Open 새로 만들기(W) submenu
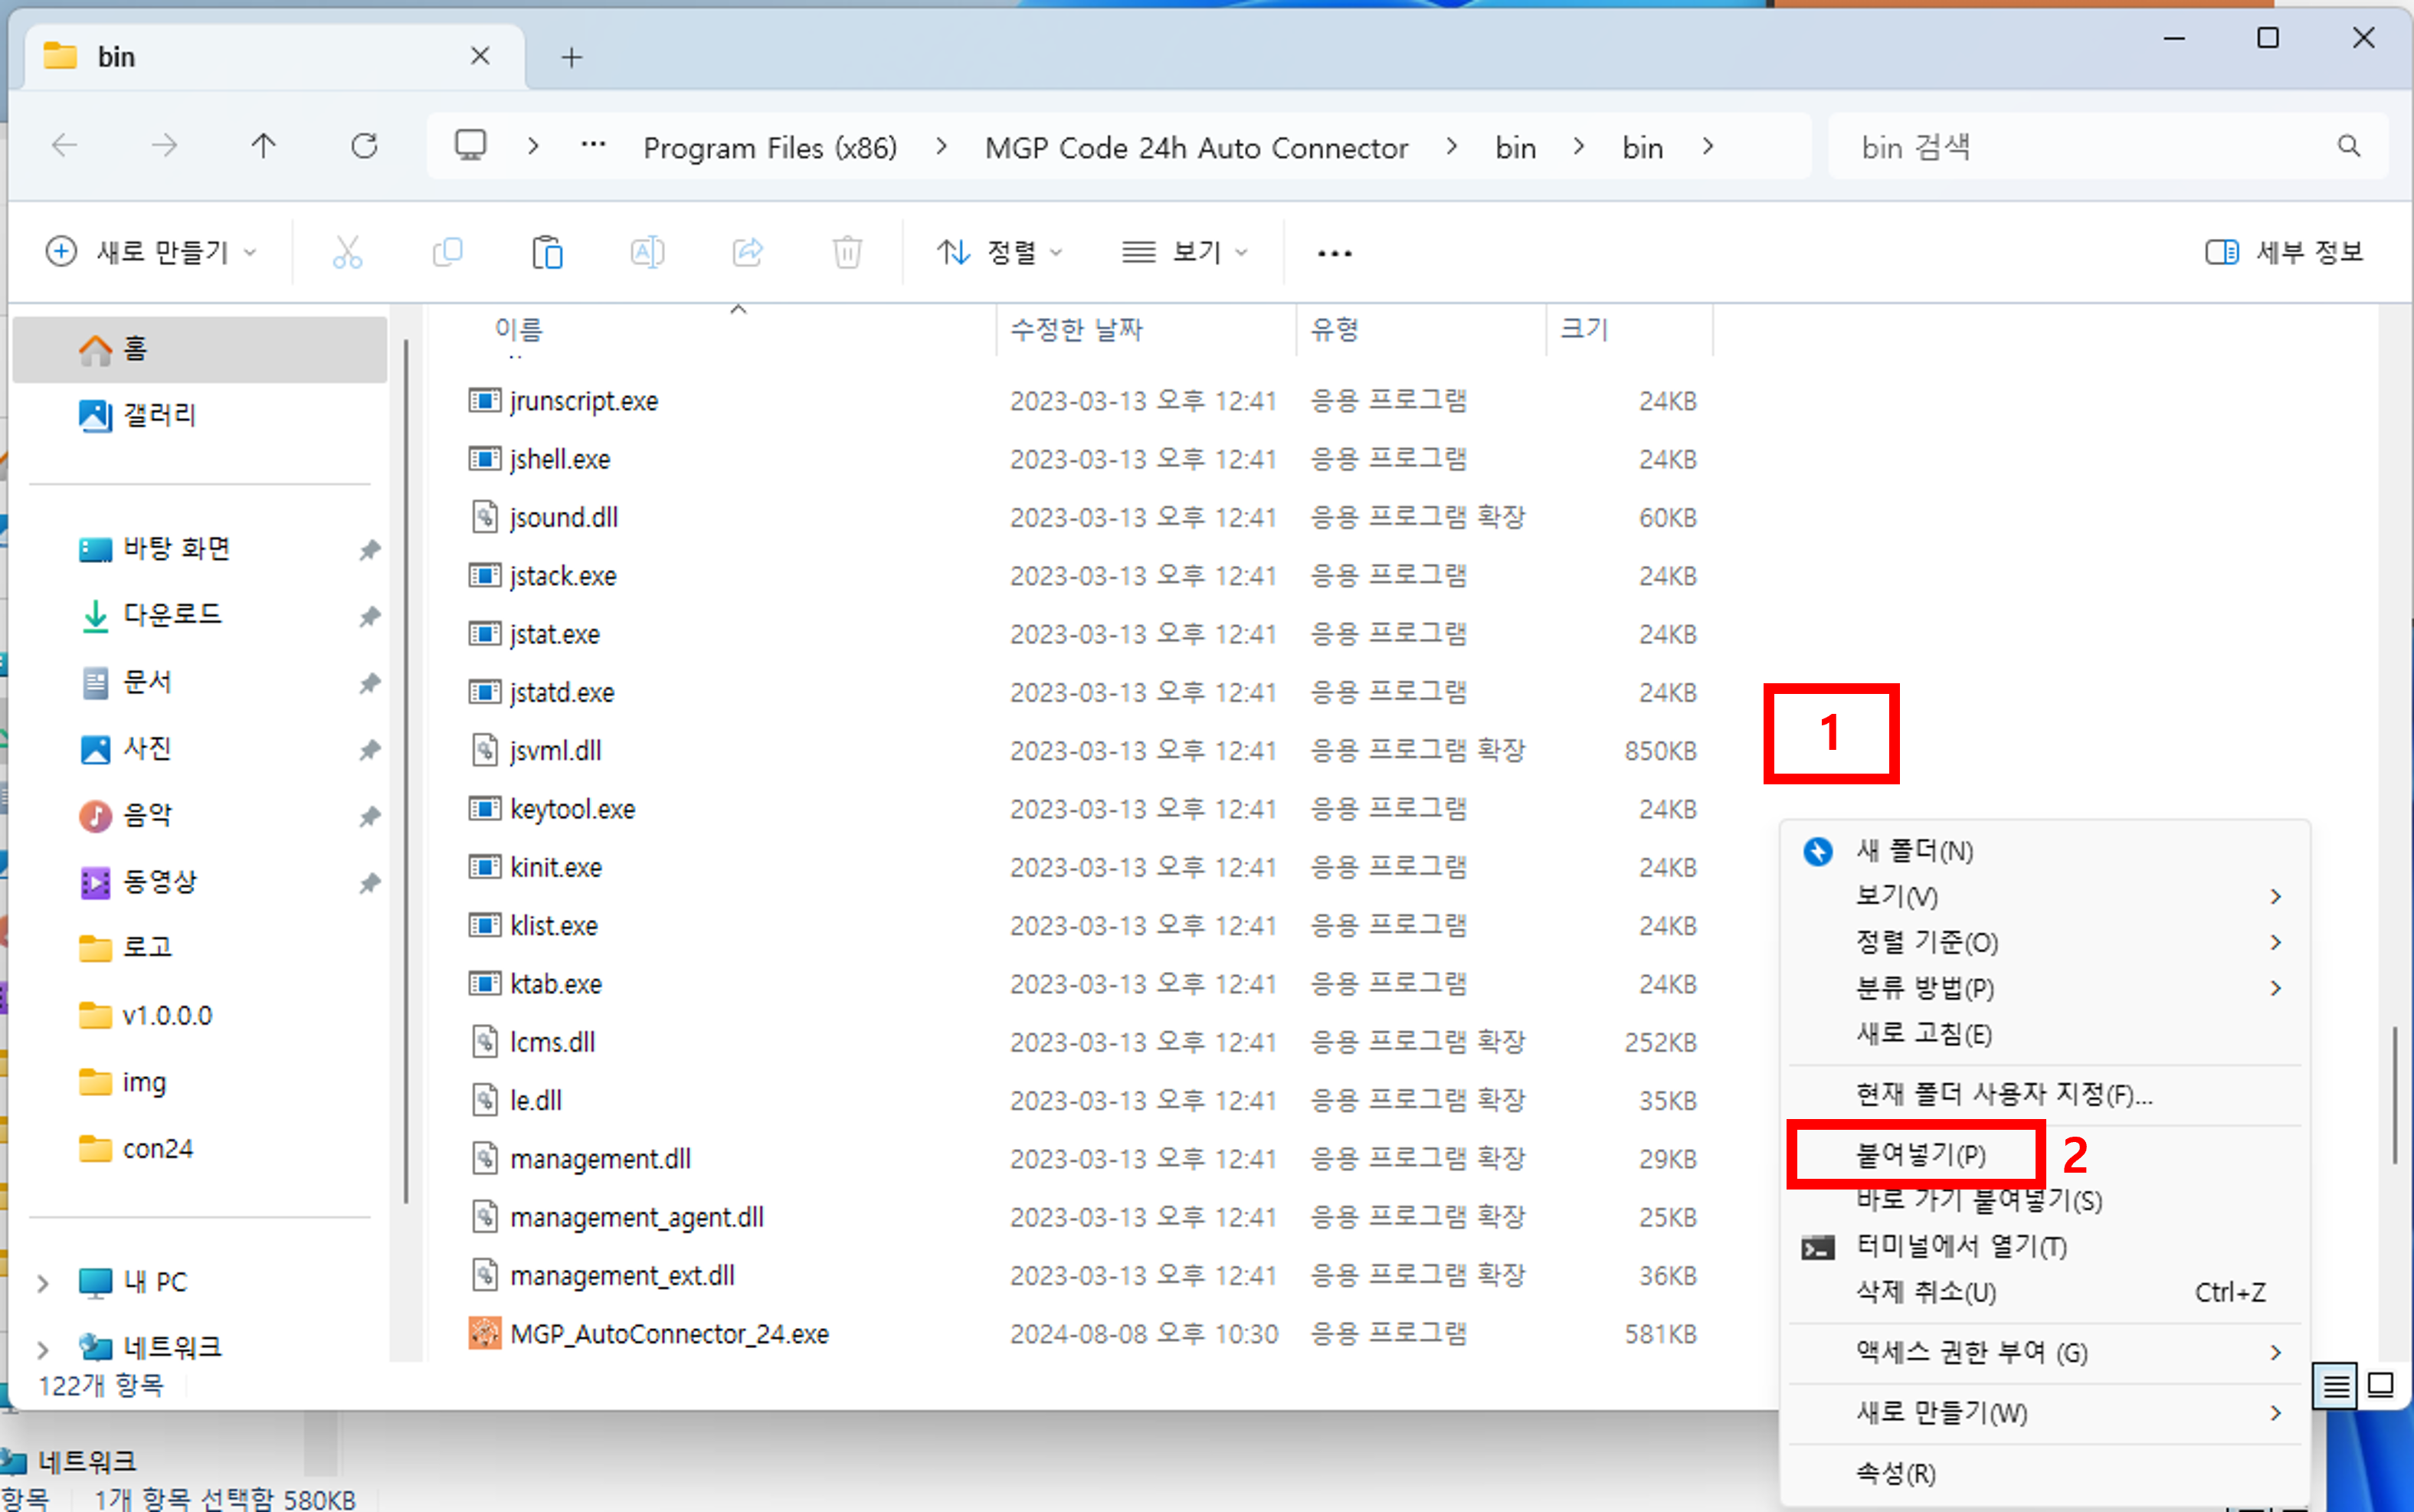 tap(2046, 1413)
